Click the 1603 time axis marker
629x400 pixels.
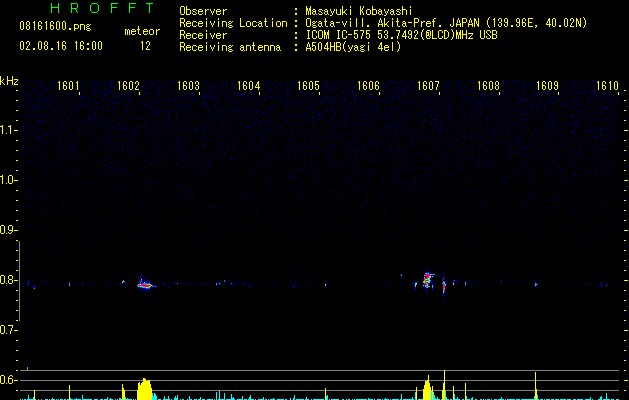[188, 86]
